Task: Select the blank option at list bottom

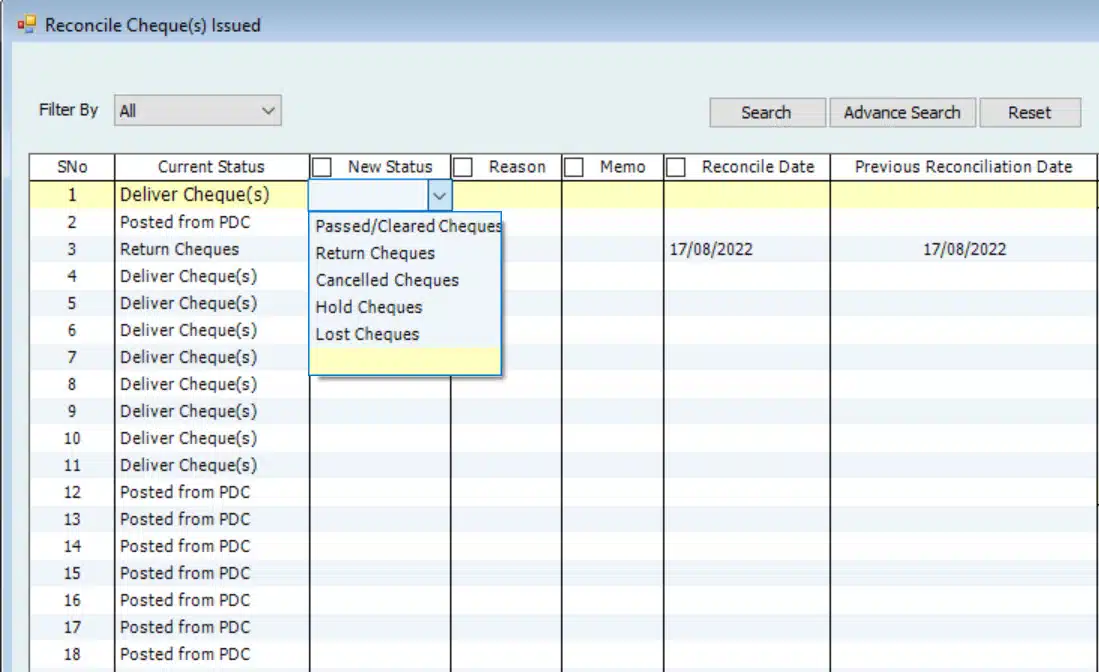Action: click(x=405, y=360)
